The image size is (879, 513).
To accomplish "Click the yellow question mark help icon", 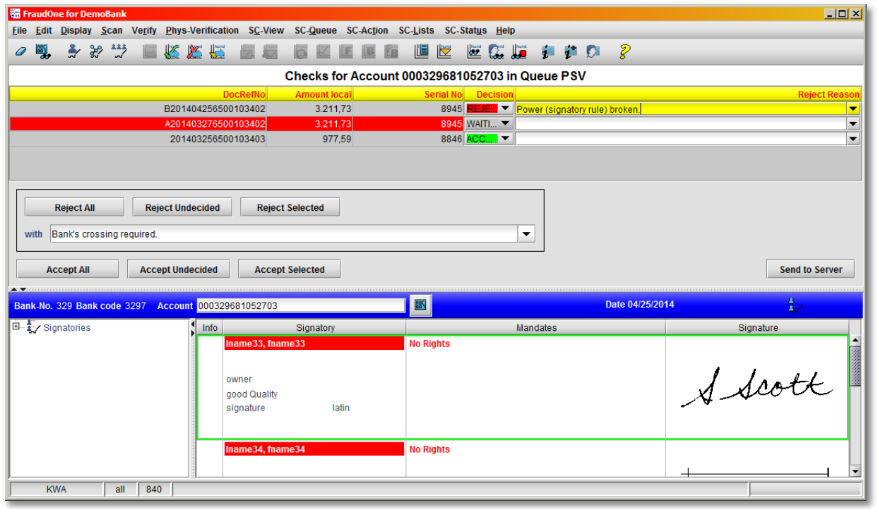I will [624, 51].
